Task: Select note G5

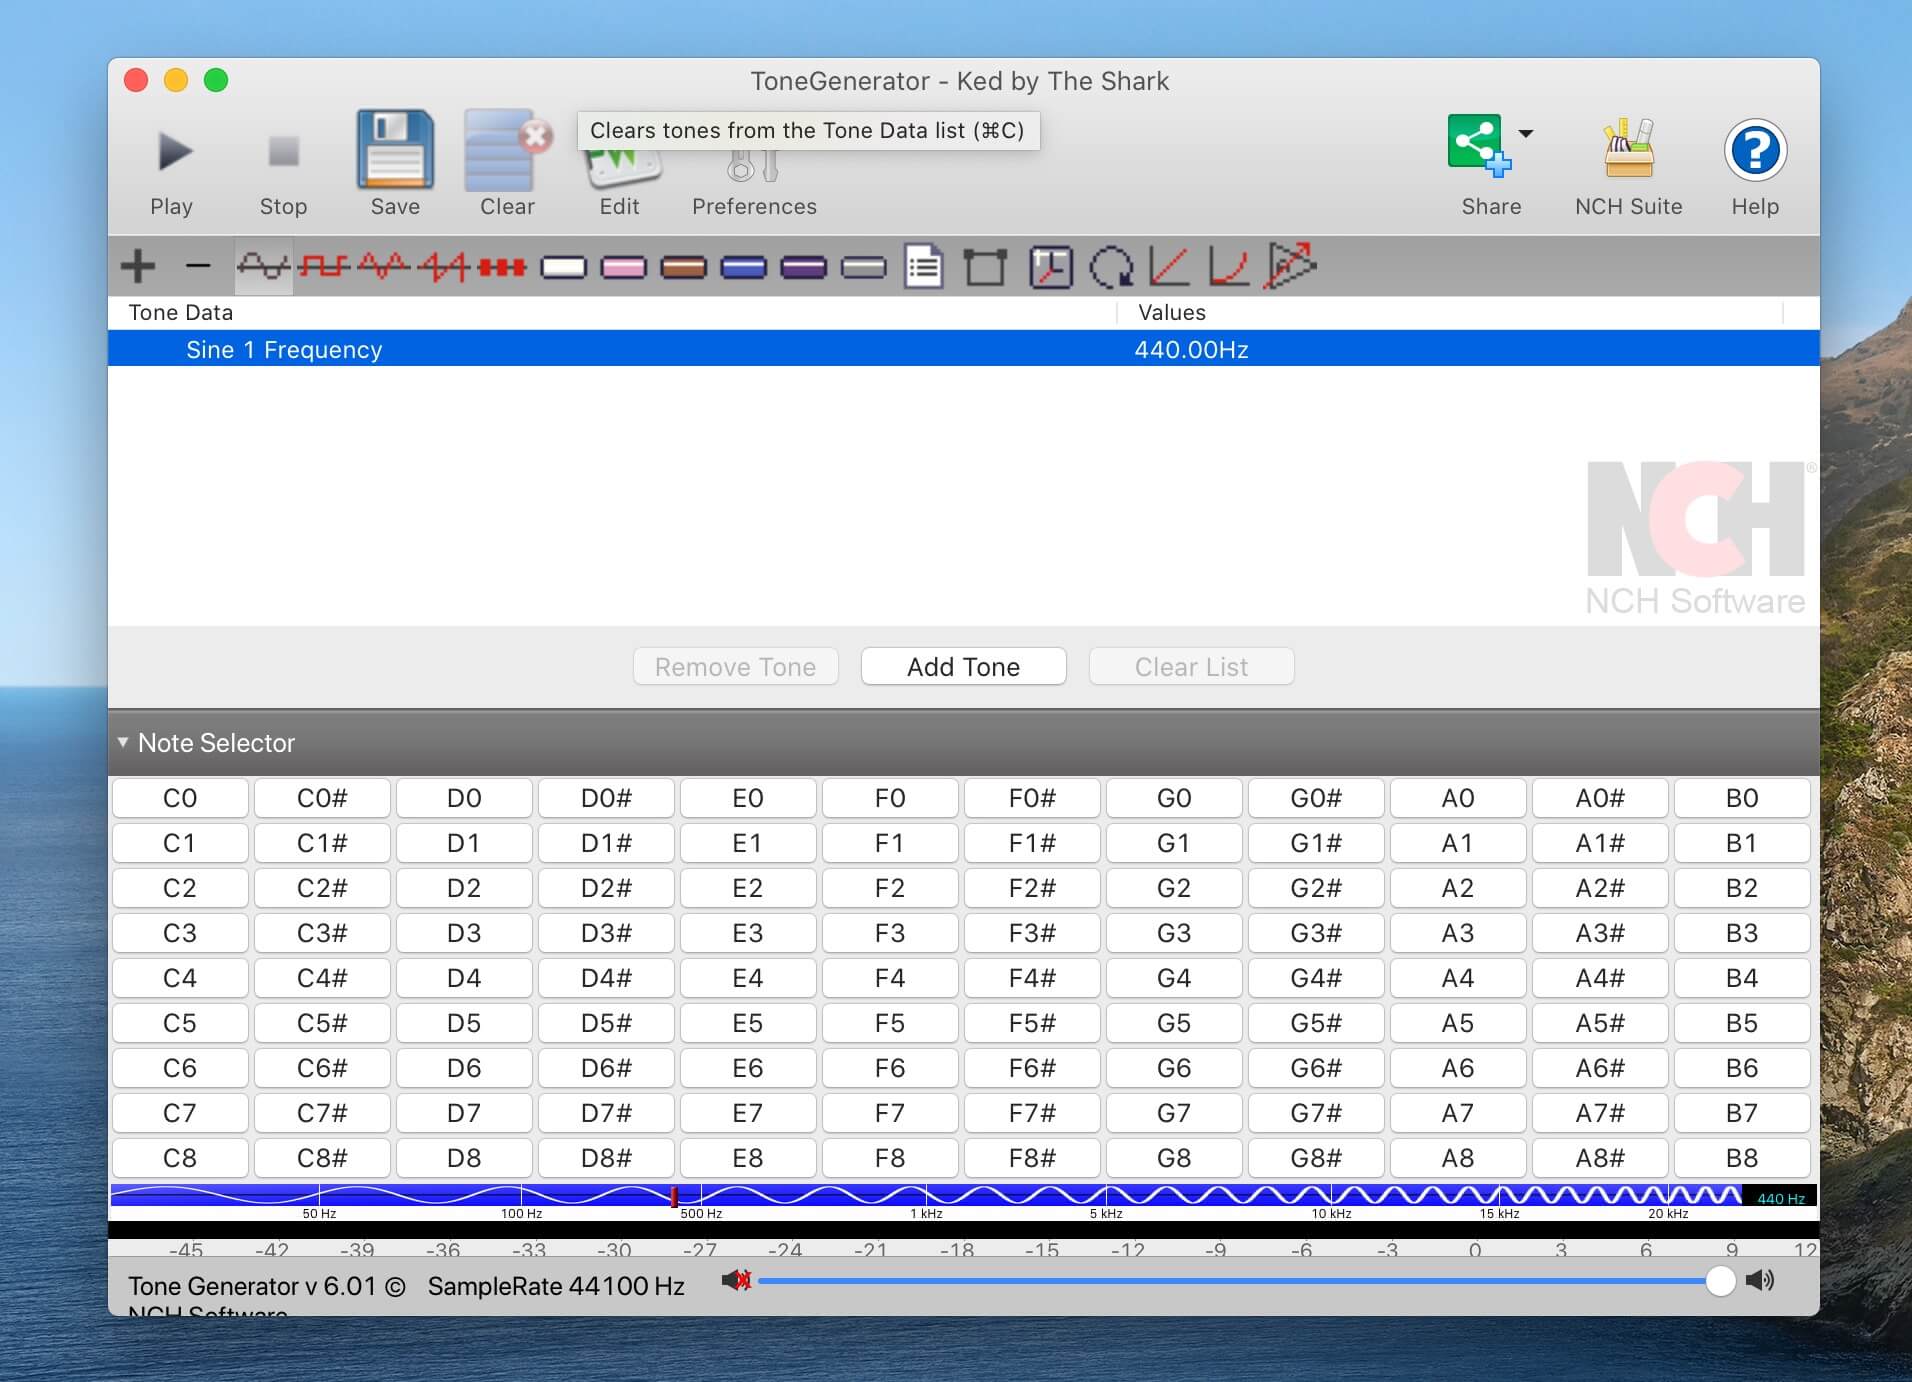Action: click(1173, 1023)
